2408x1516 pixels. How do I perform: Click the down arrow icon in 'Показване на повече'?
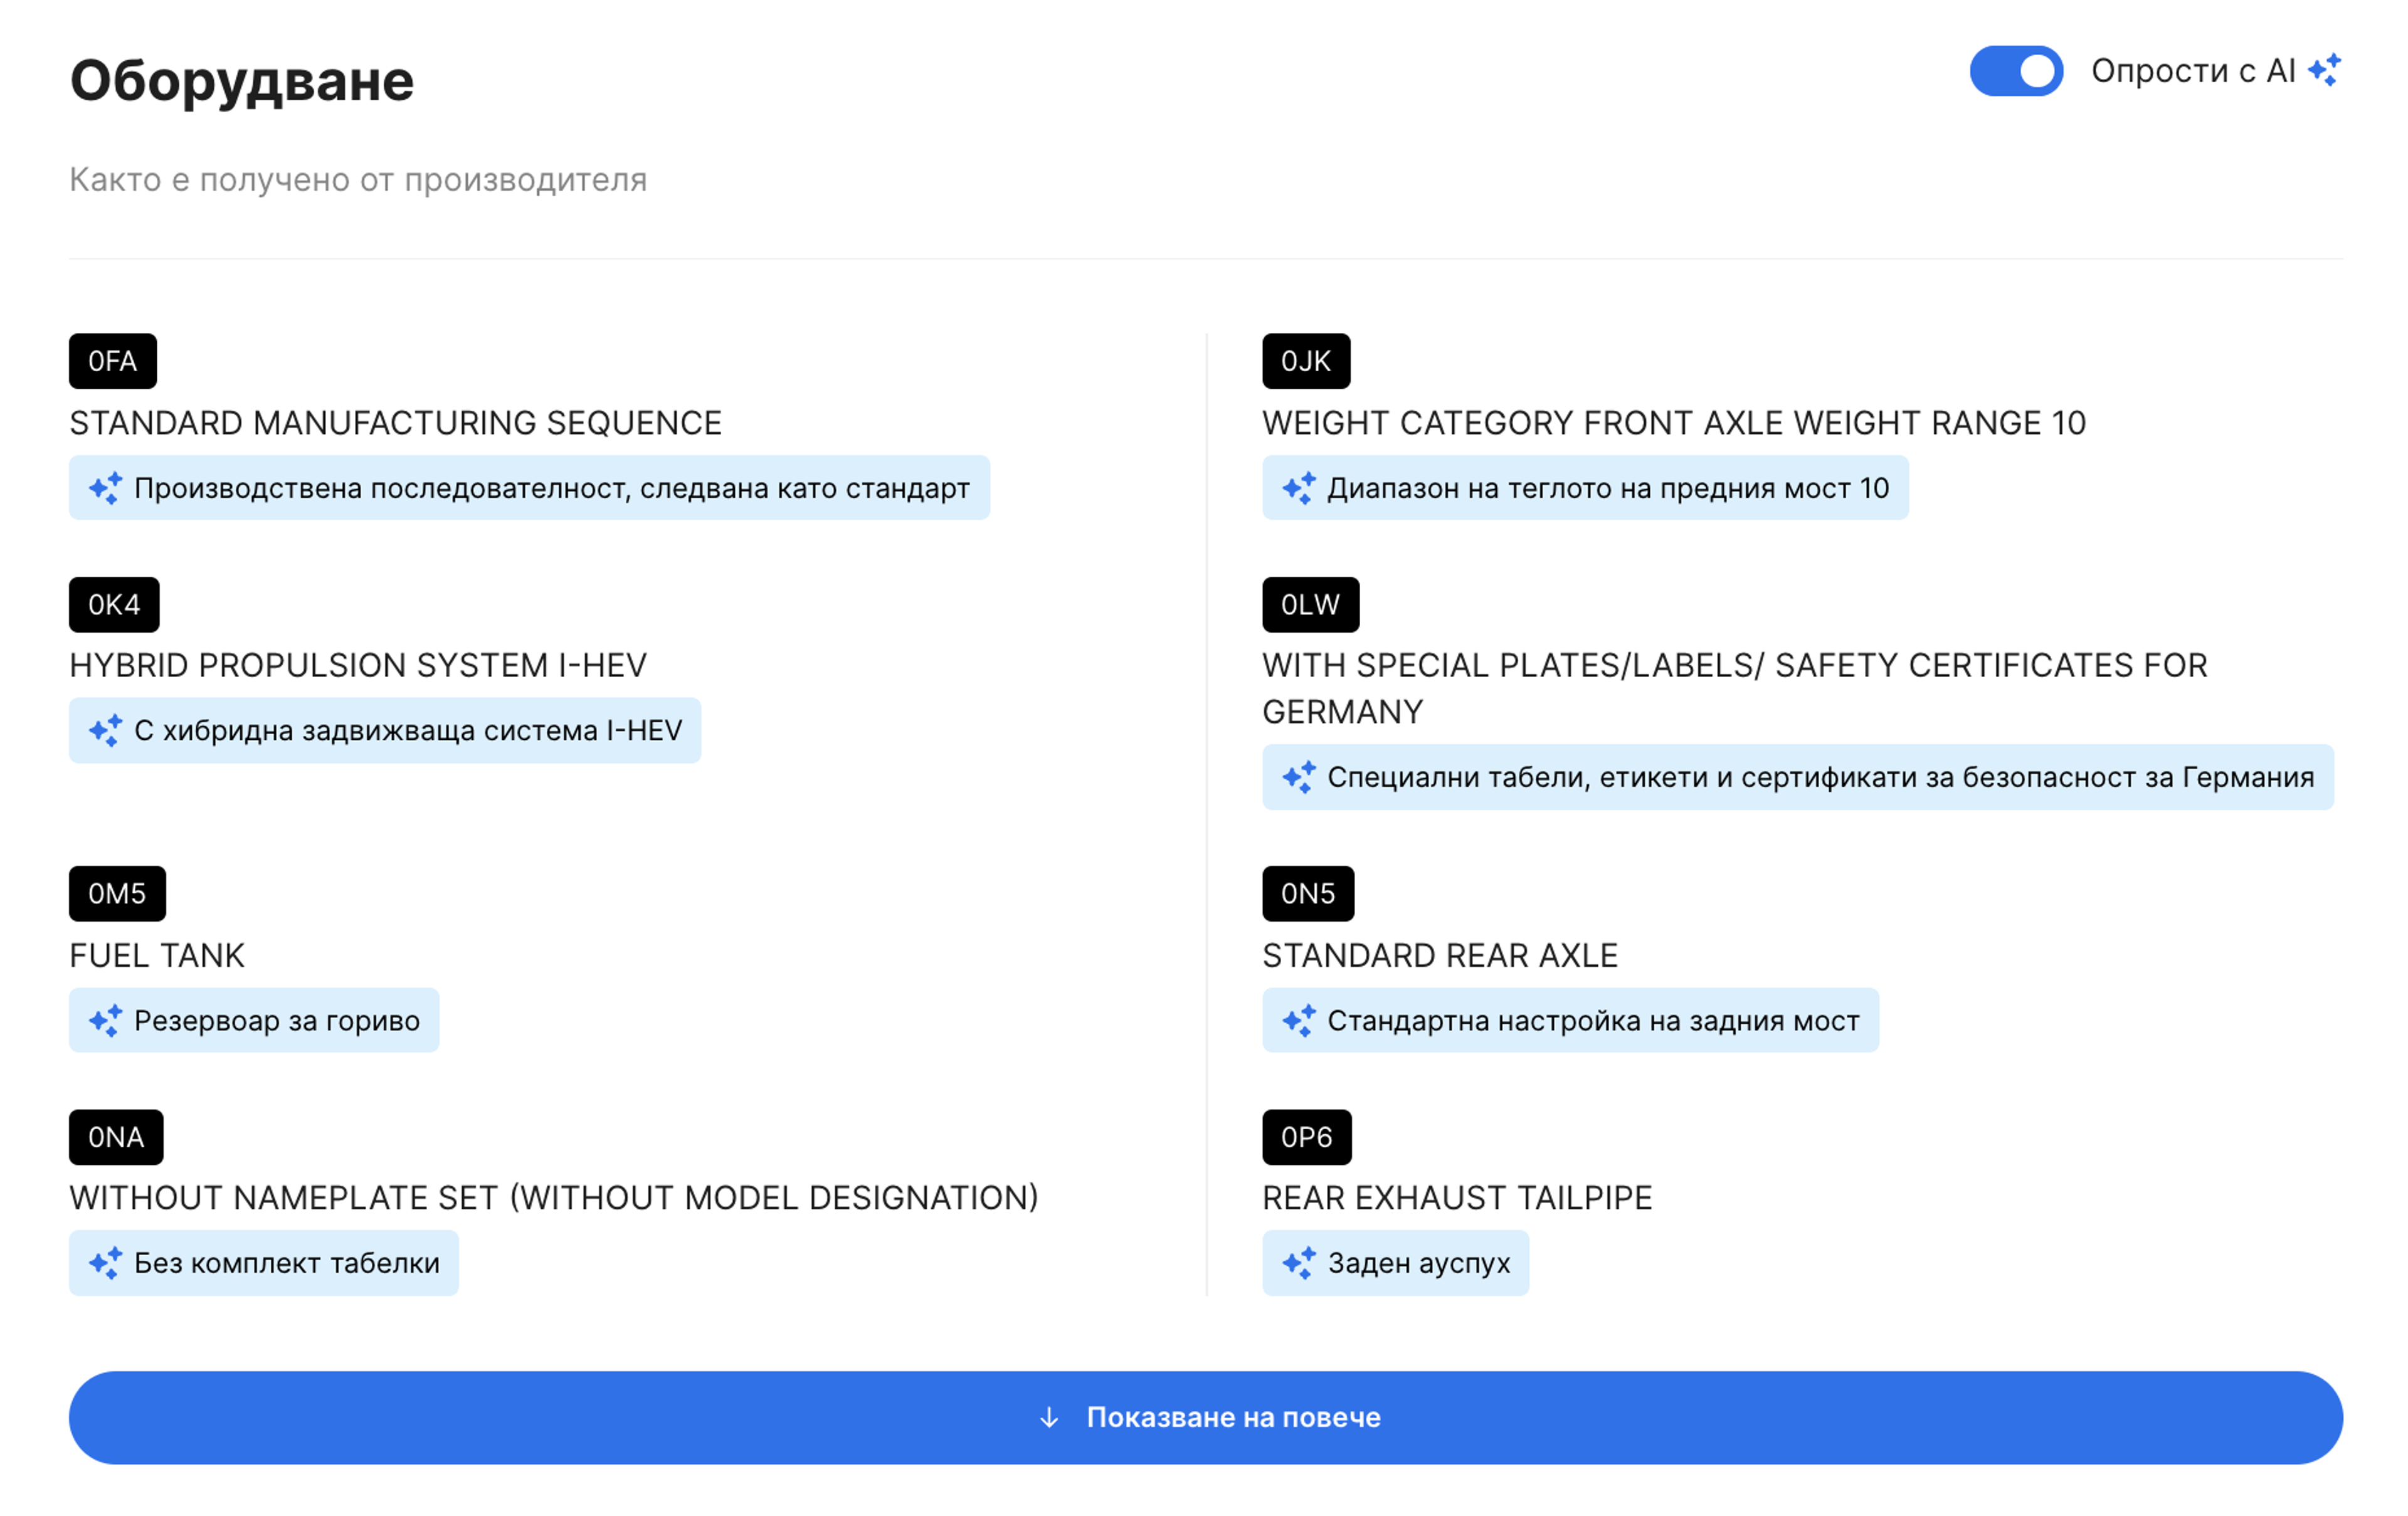[1048, 1417]
